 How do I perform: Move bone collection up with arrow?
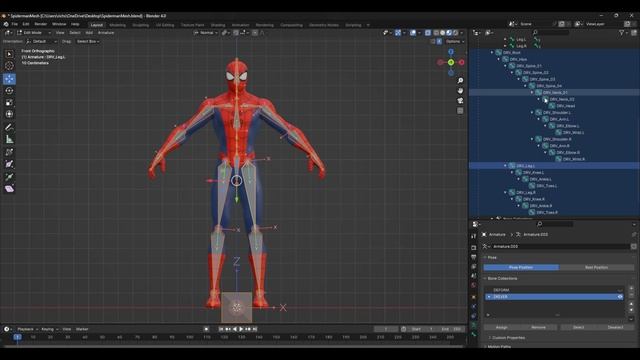point(631,304)
